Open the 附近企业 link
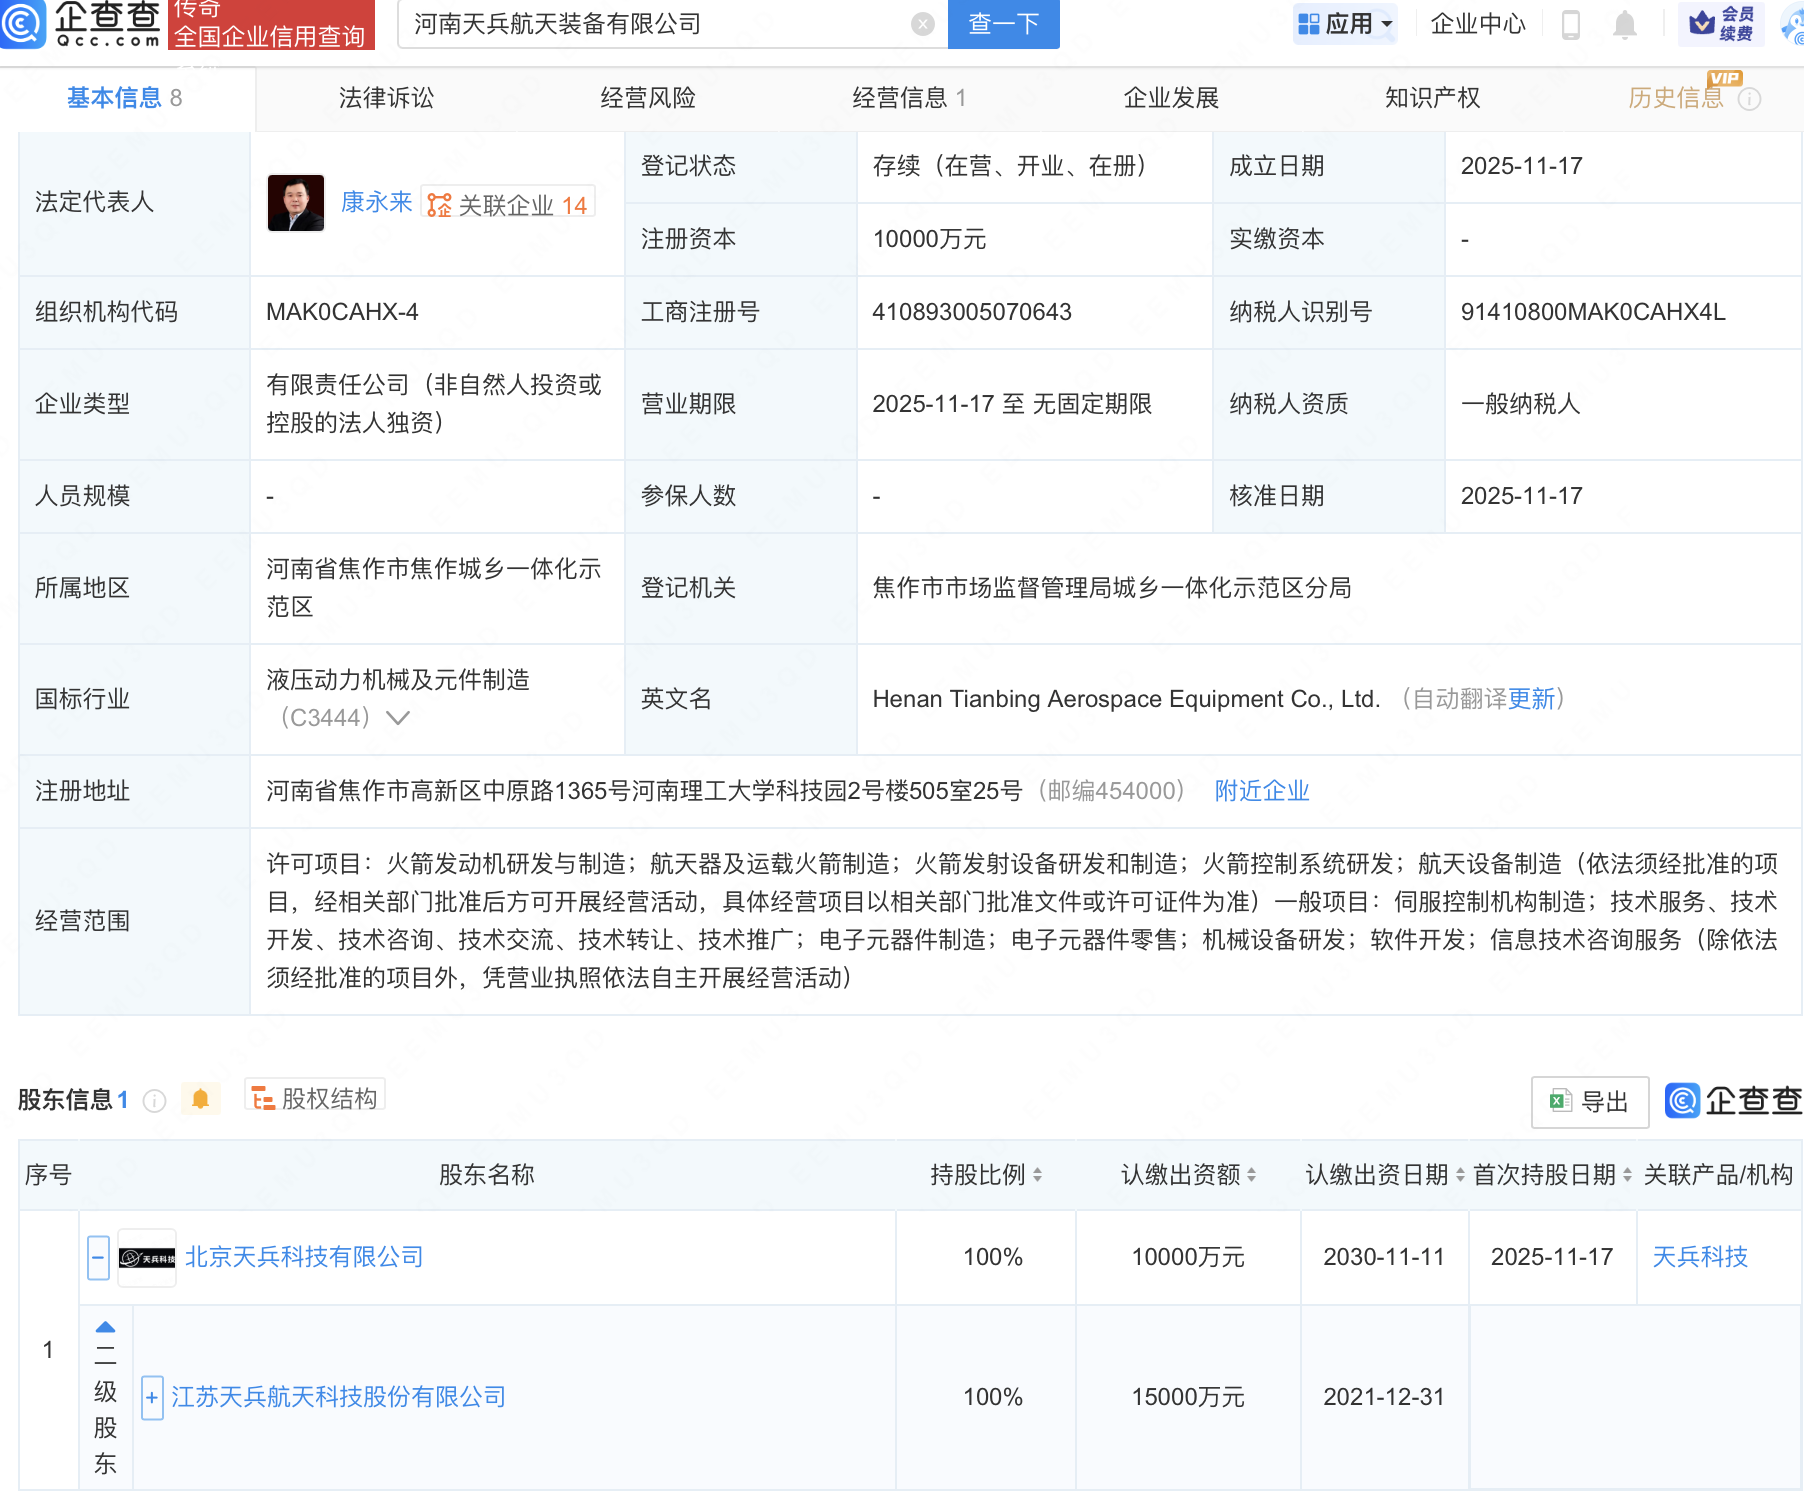 pyautogui.click(x=1261, y=790)
